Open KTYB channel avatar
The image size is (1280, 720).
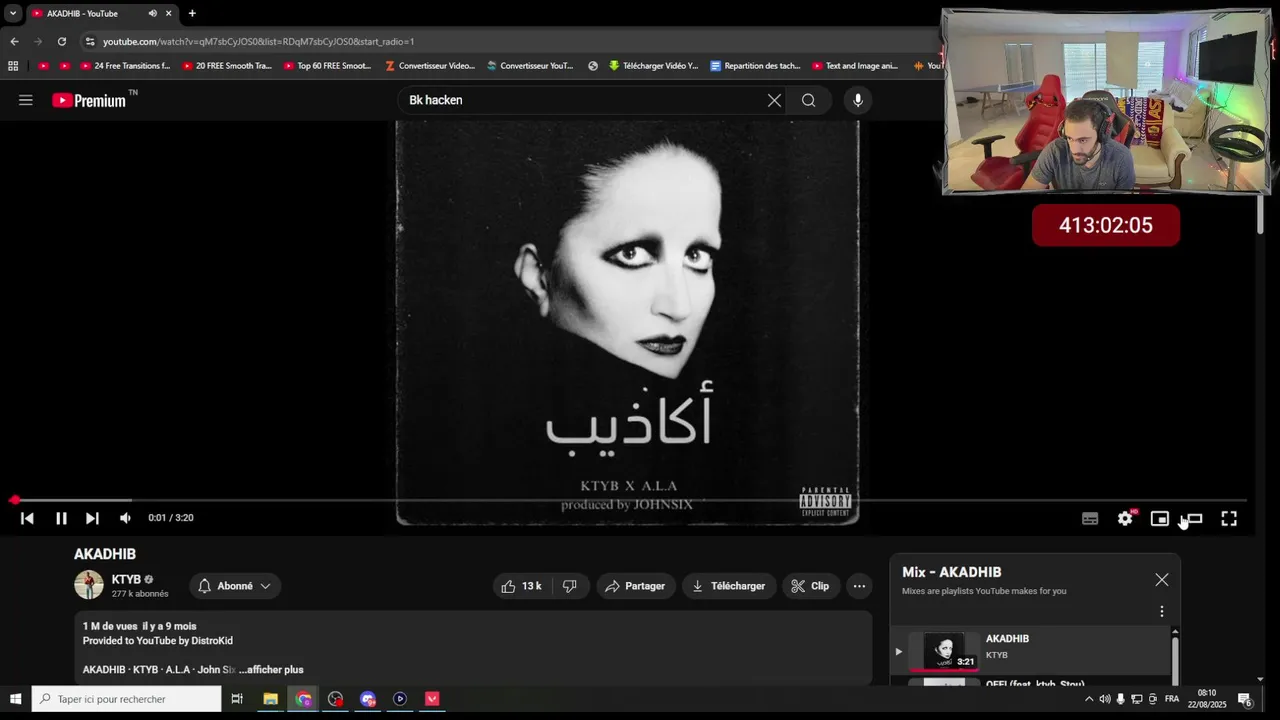point(89,585)
